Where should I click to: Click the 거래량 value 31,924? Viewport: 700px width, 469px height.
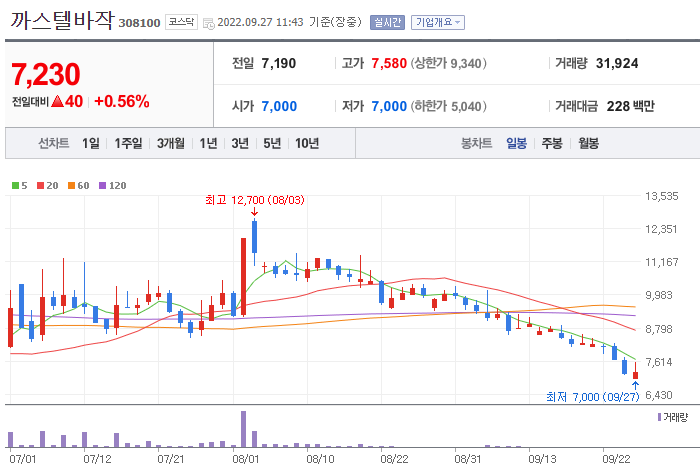tap(617, 63)
